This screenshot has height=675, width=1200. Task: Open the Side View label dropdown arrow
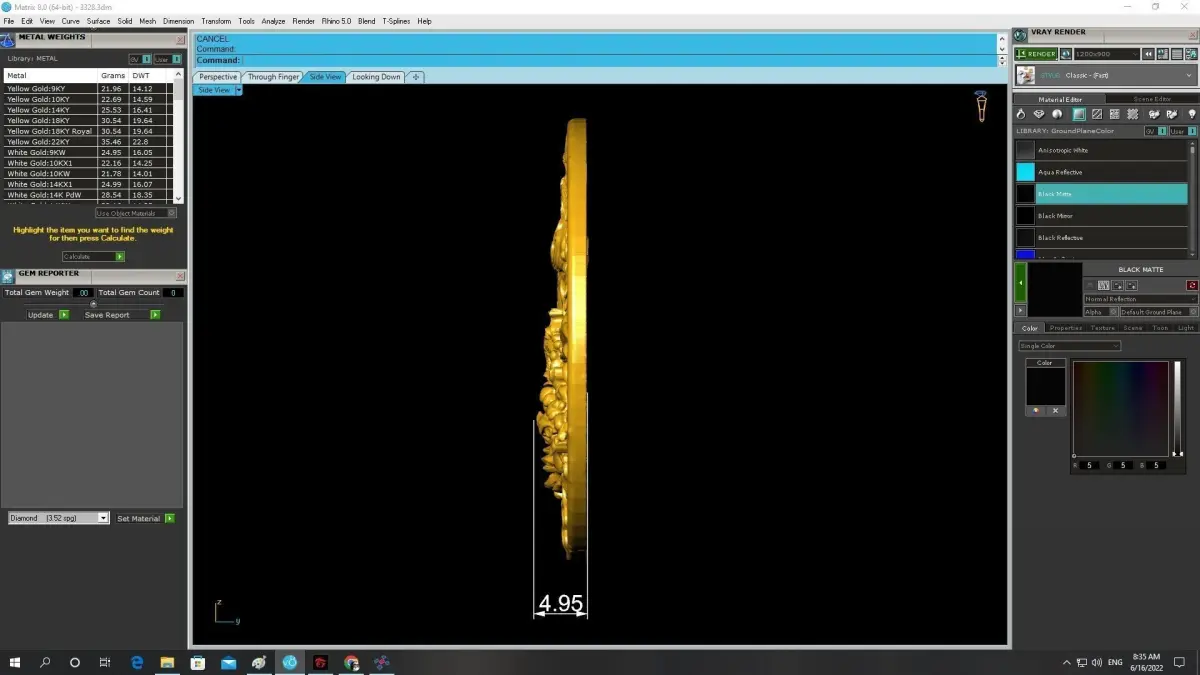(238, 90)
